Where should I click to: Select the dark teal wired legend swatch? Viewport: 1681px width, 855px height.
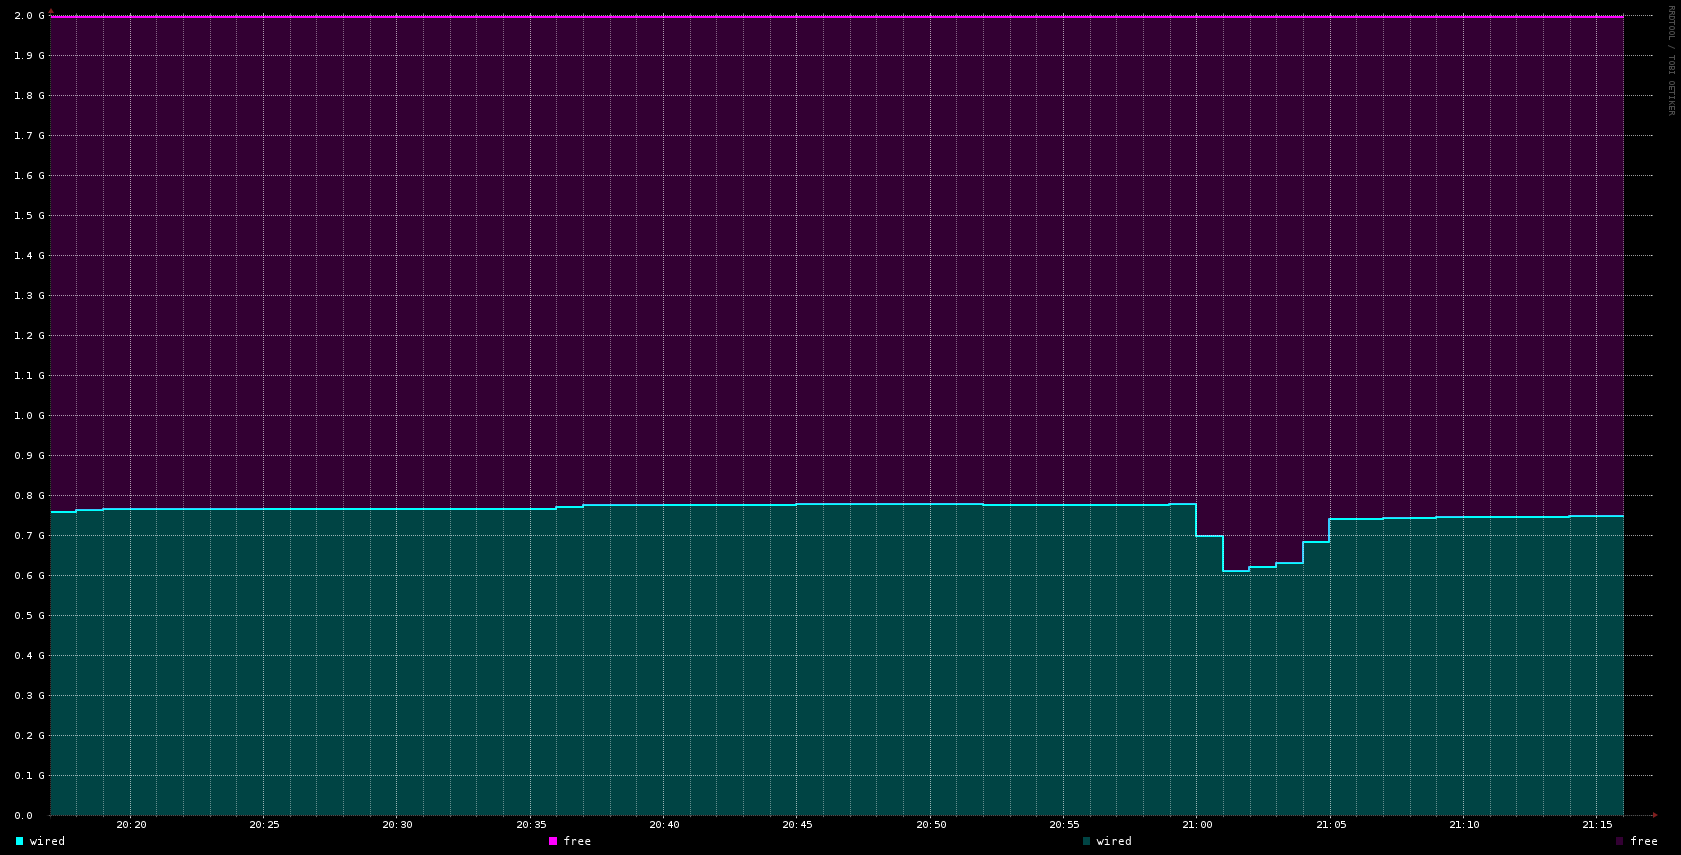pyautogui.click(x=1086, y=841)
